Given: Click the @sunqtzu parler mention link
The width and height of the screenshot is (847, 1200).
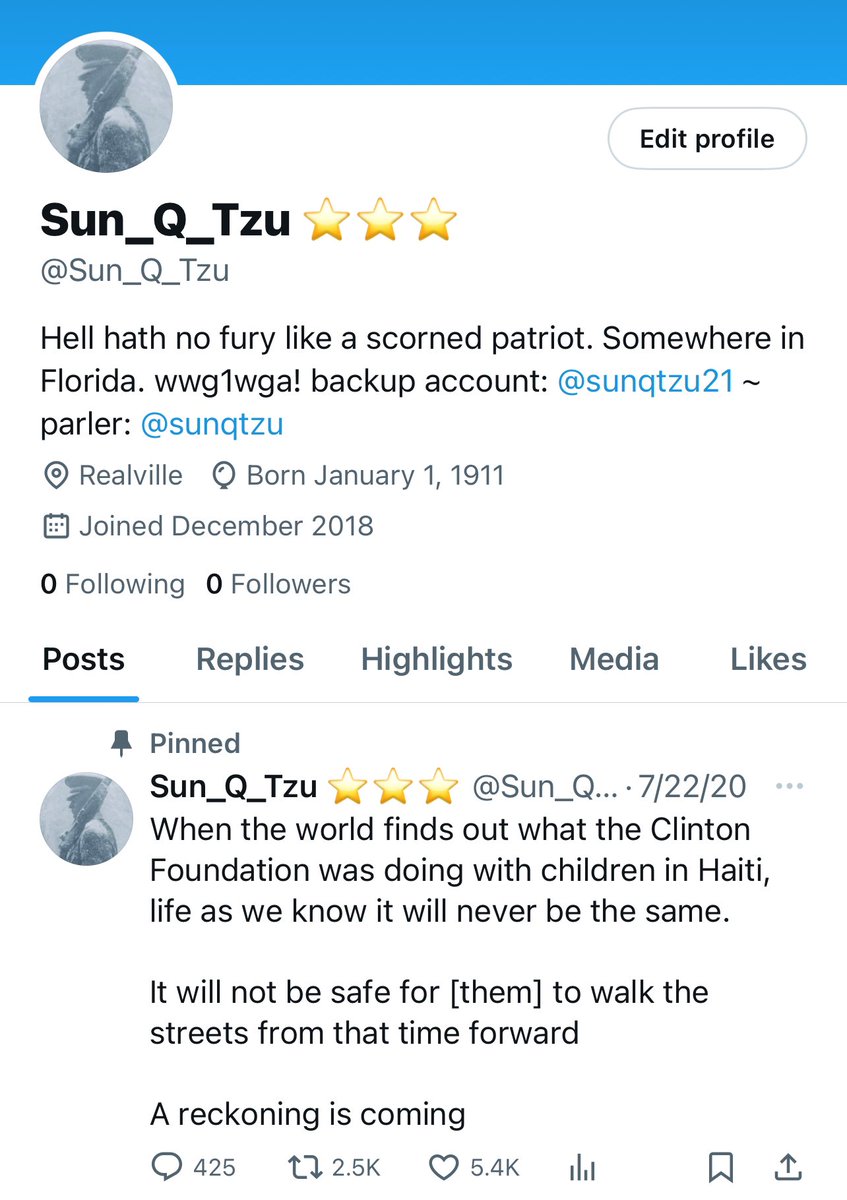Looking at the screenshot, I should pyautogui.click(x=212, y=424).
